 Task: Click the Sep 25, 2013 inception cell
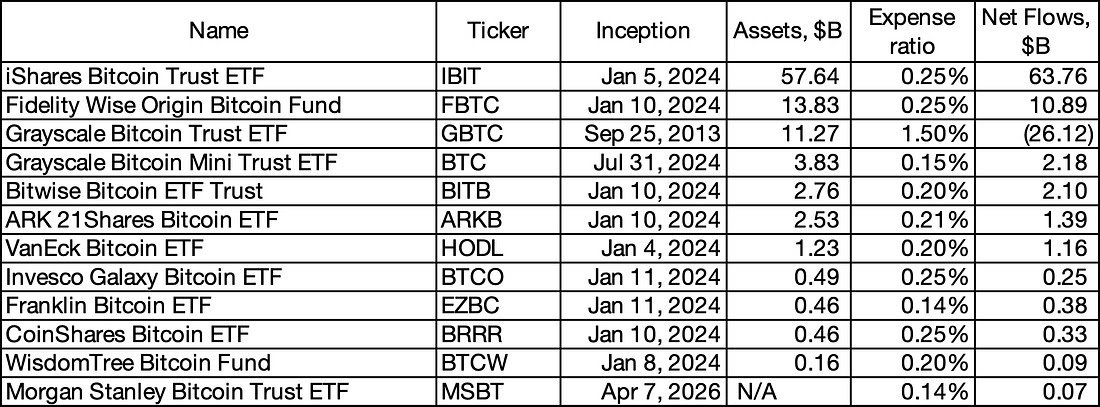click(645, 133)
